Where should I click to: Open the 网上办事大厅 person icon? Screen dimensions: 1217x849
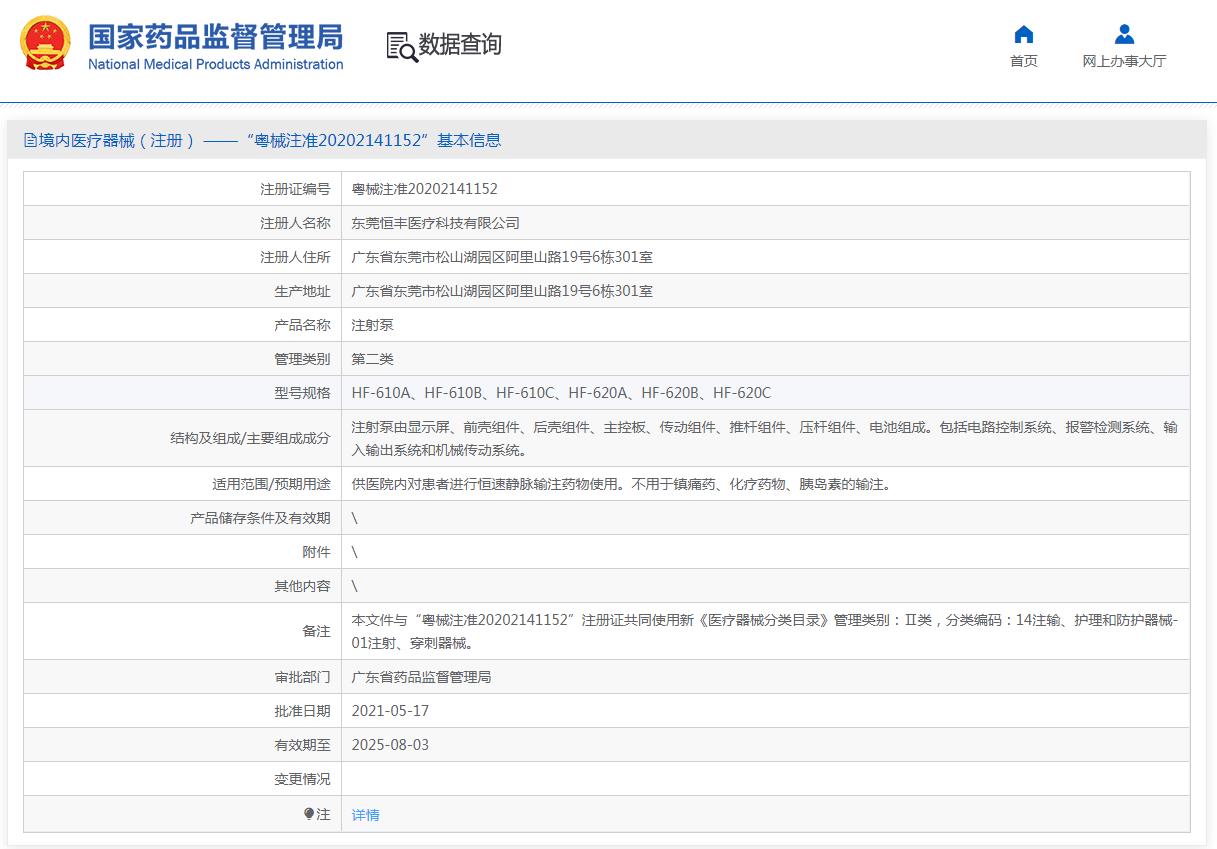[x=1124, y=34]
